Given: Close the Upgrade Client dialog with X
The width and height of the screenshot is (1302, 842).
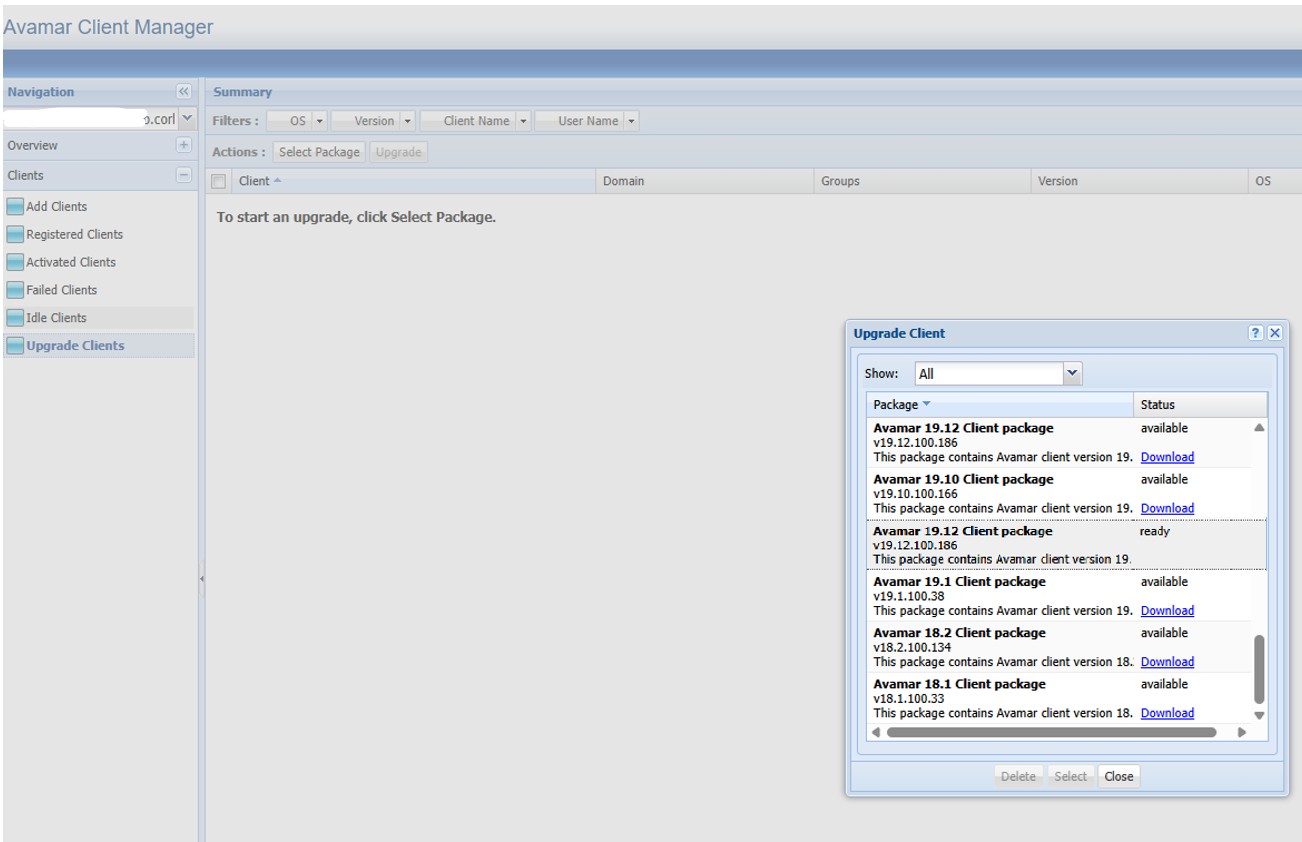Looking at the screenshot, I should tap(1274, 334).
